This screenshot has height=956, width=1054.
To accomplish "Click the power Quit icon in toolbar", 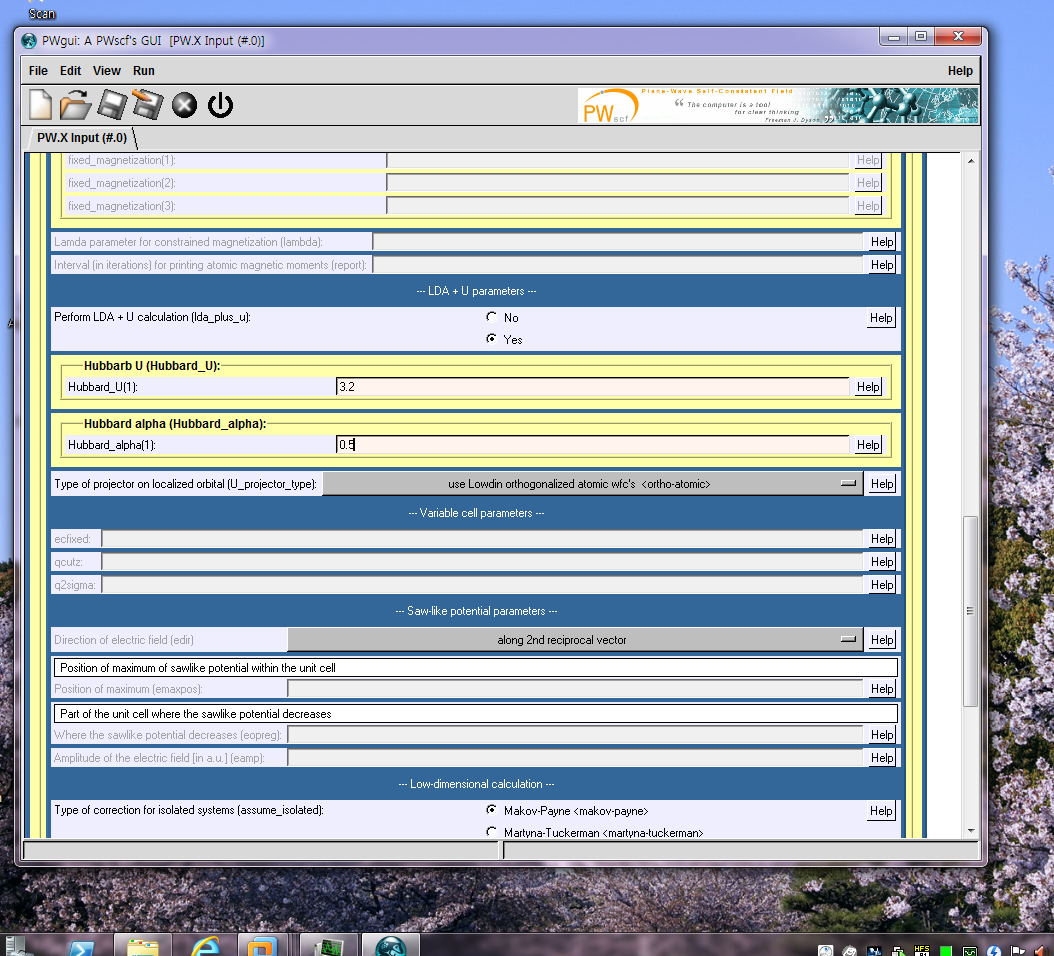I will 220,105.
